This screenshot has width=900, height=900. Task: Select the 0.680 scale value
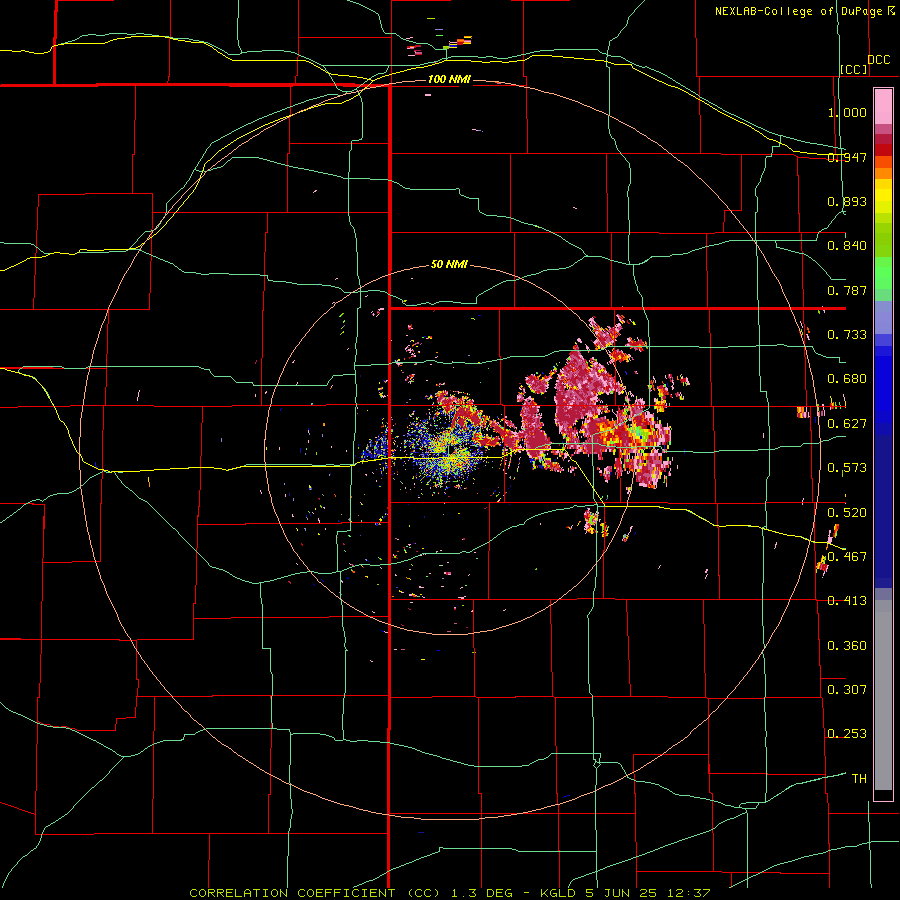tap(847, 379)
